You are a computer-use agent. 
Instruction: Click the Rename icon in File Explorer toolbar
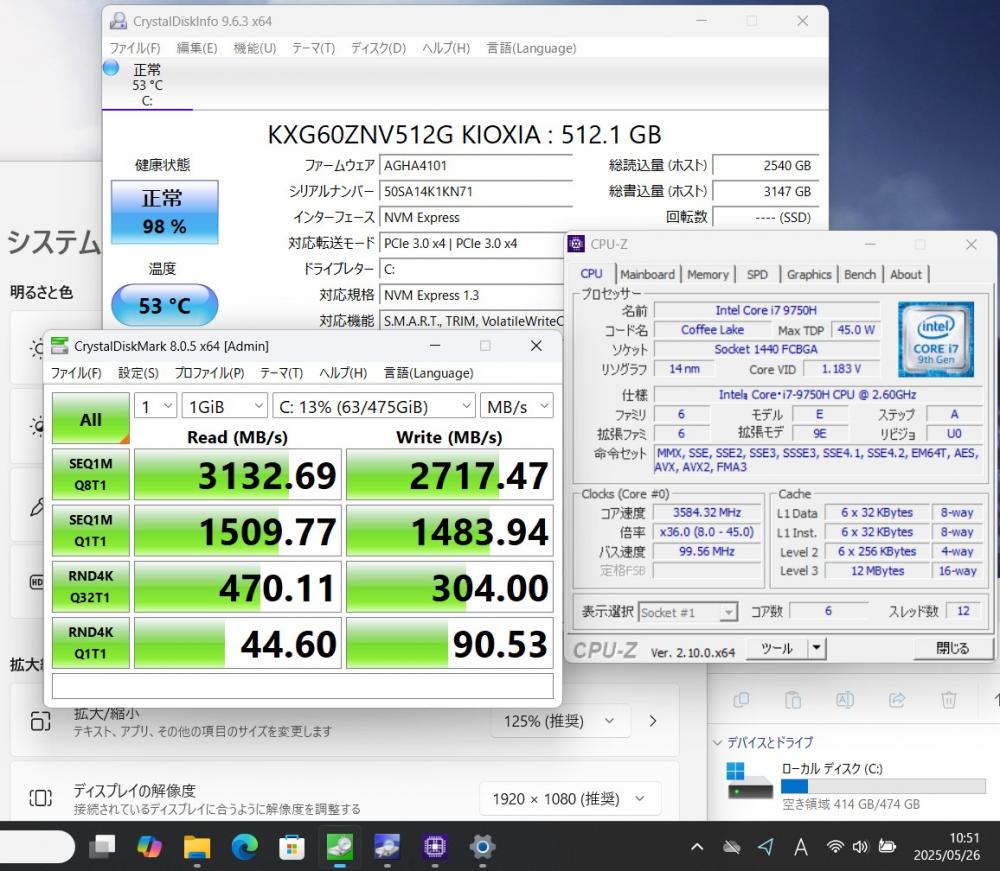[x=845, y=700]
